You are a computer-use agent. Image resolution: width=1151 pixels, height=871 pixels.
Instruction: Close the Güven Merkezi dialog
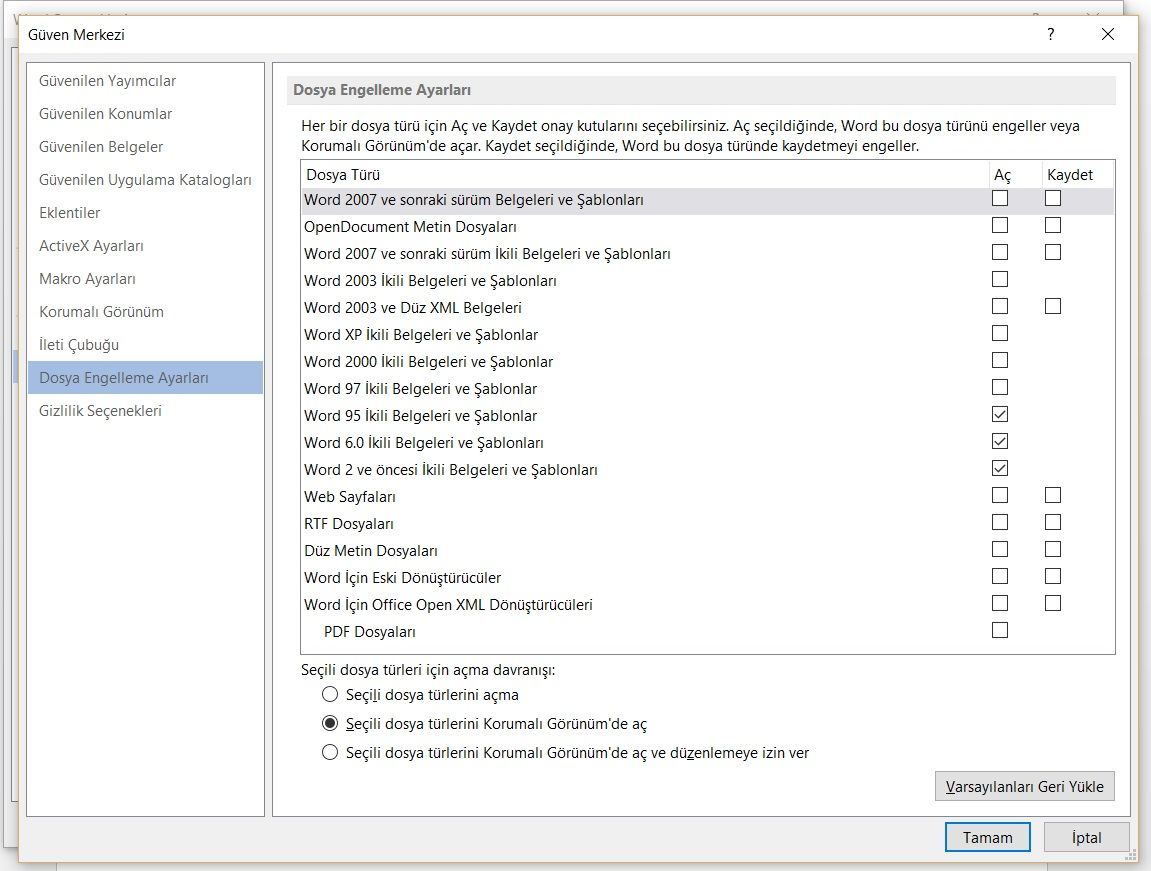click(1107, 35)
